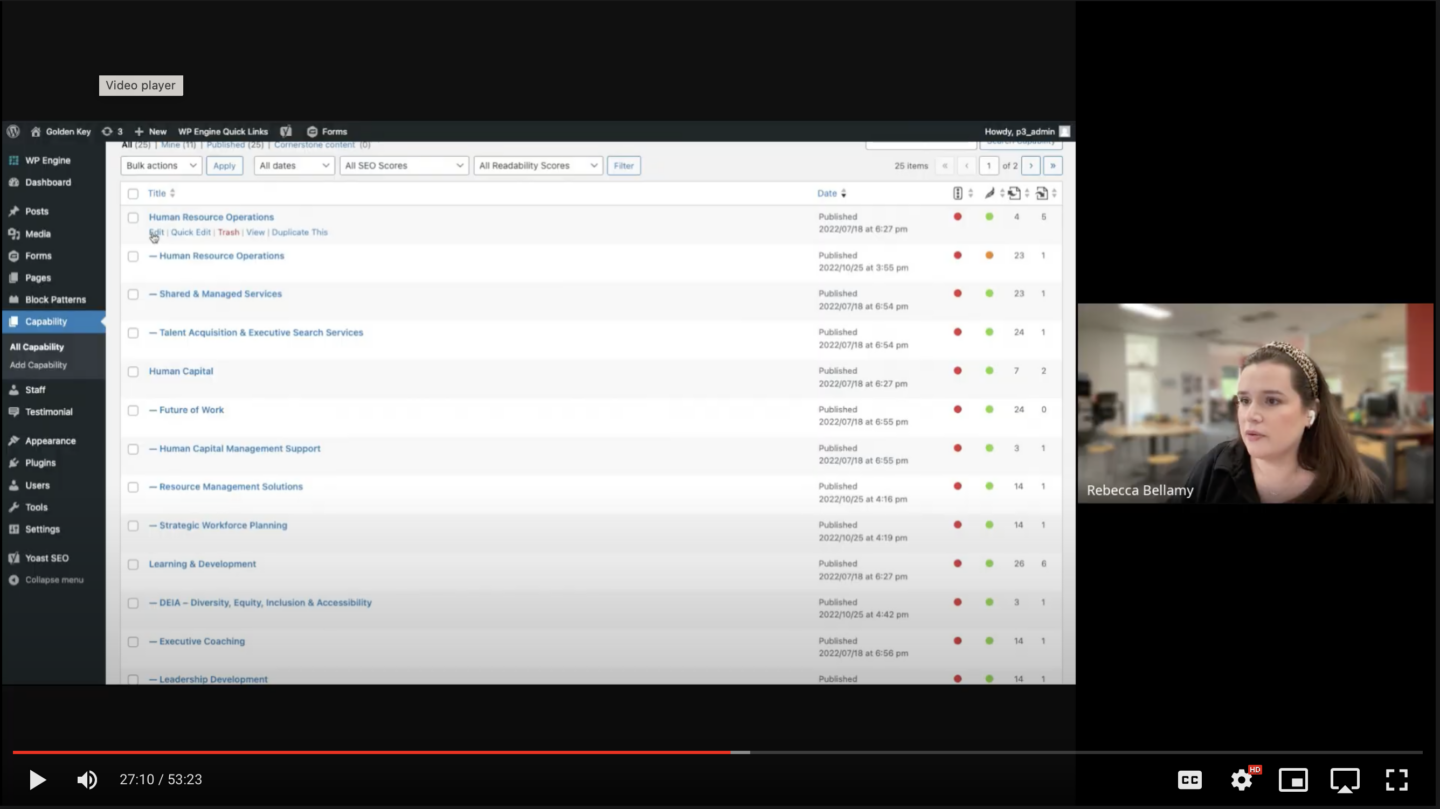Open Forms in the sidebar
This screenshot has width=1440, height=809.
point(38,255)
